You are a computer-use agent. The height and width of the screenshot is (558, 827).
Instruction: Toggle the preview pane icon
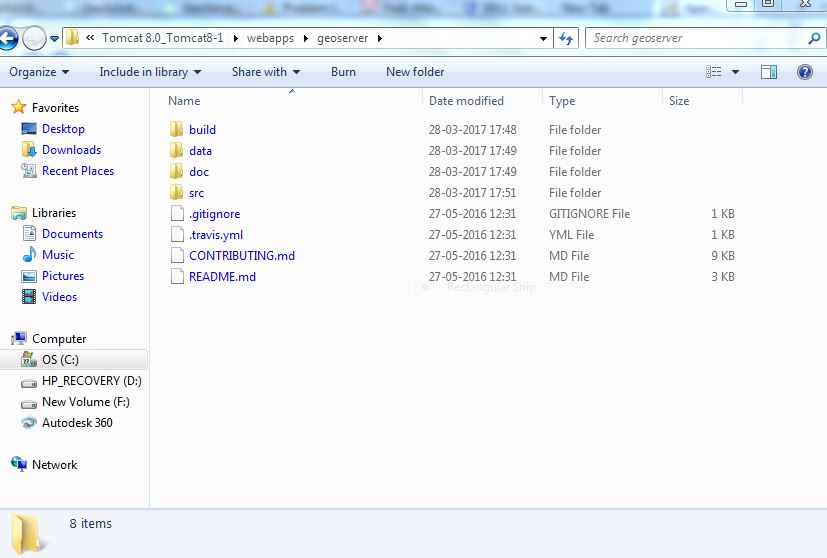(x=769, y=72)
